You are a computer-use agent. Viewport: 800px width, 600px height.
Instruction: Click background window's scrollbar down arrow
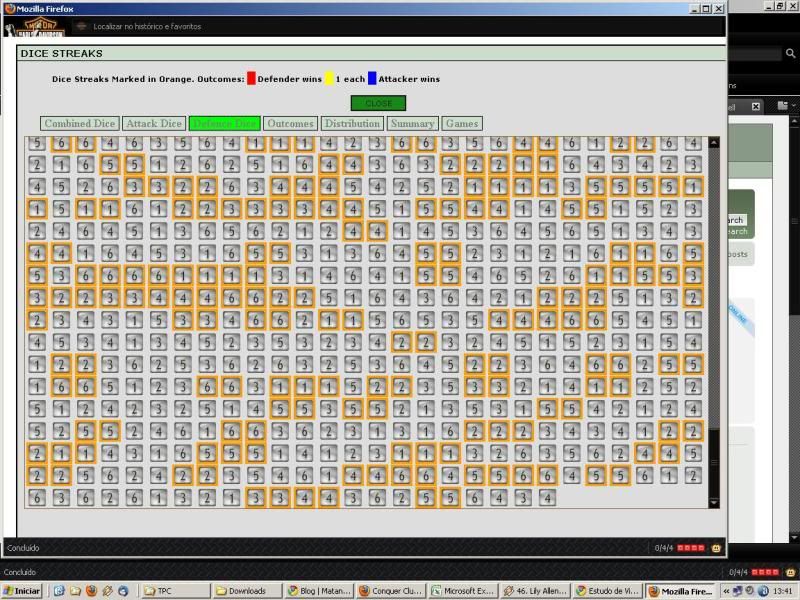(794, 537)
